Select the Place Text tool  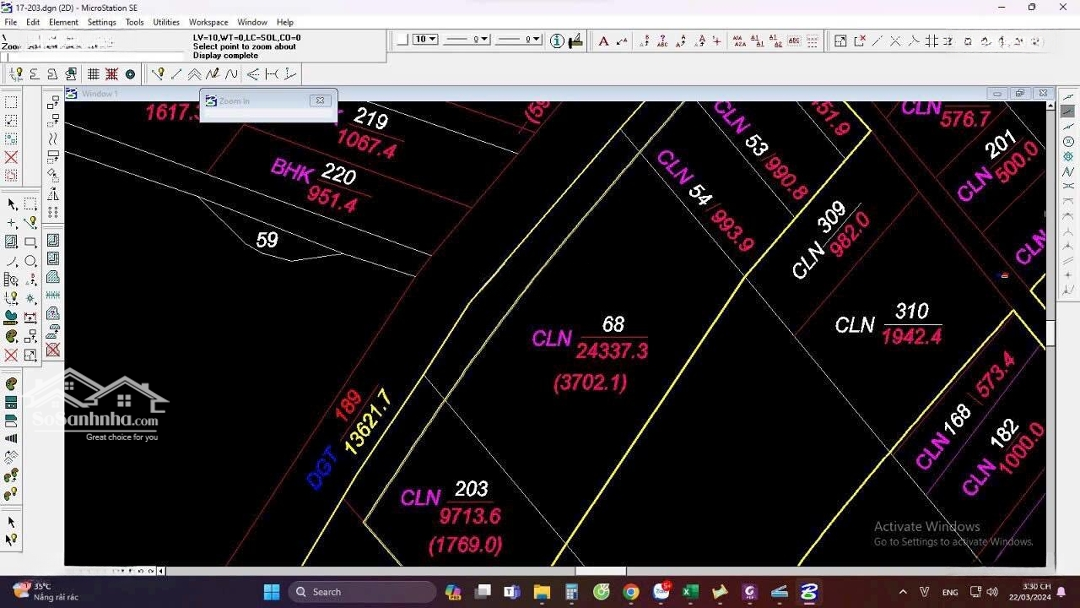pos(603,41)
